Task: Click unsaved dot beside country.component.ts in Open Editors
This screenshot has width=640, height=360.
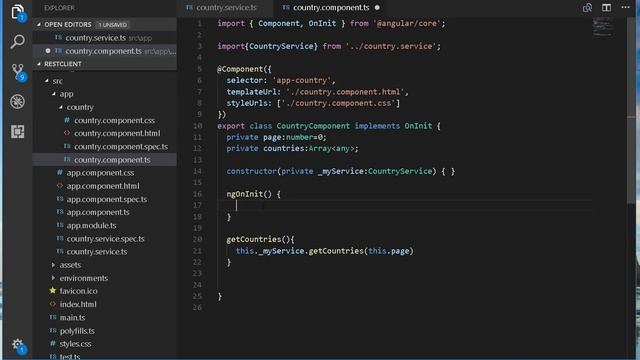Action: tap(48, 51)
